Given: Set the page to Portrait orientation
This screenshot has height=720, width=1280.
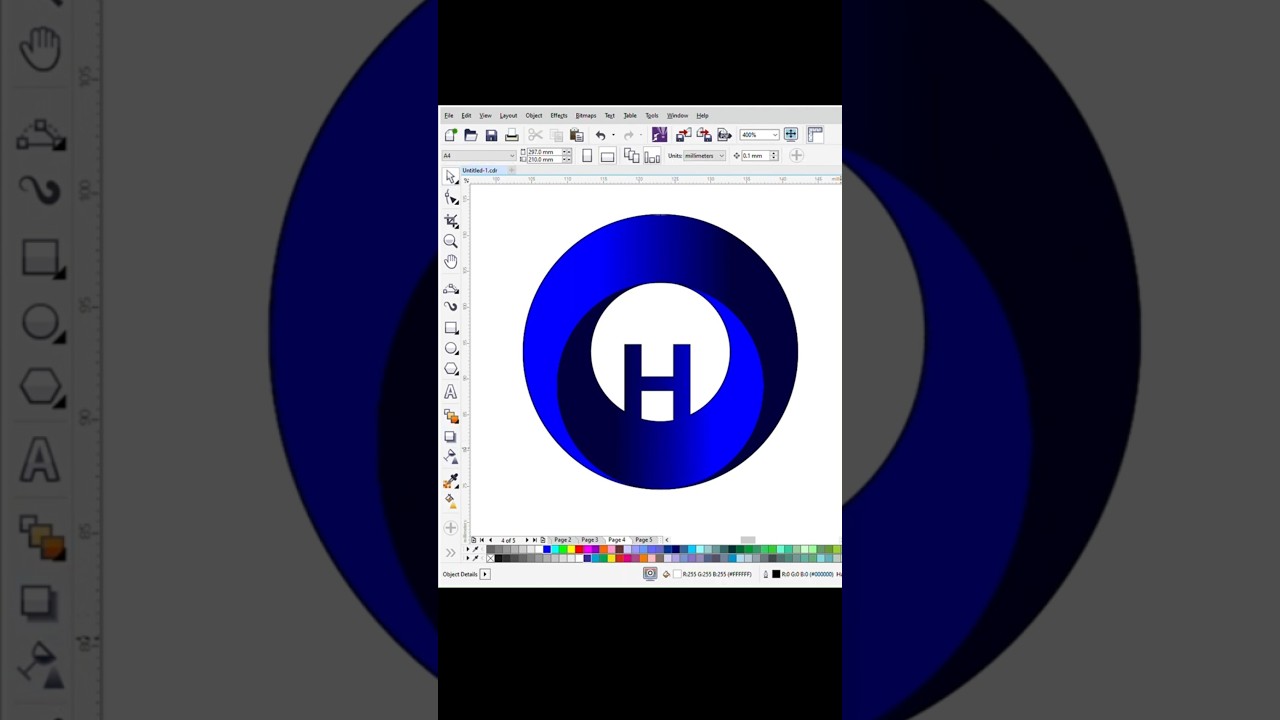Looking at the screenshot, I should click(x=587, y=155).
